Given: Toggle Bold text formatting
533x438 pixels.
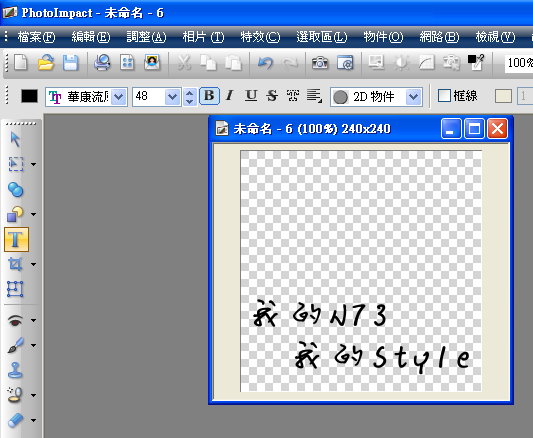Looking at the screenshot, I should pos(209,96).
